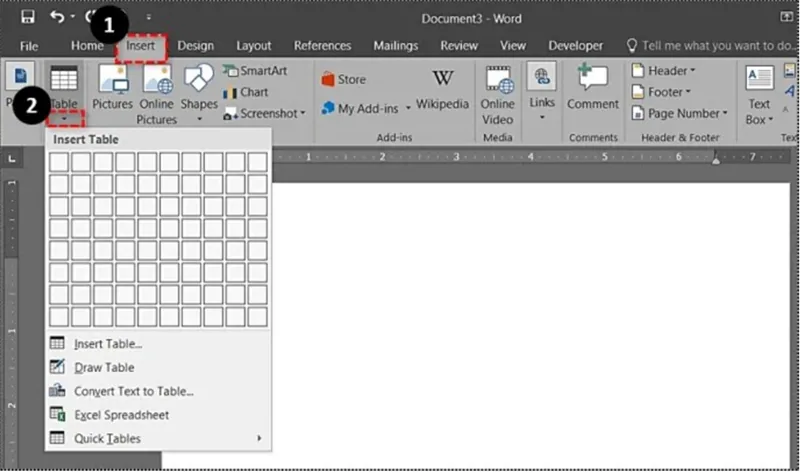Click the Online Video icon

(498, 80)
